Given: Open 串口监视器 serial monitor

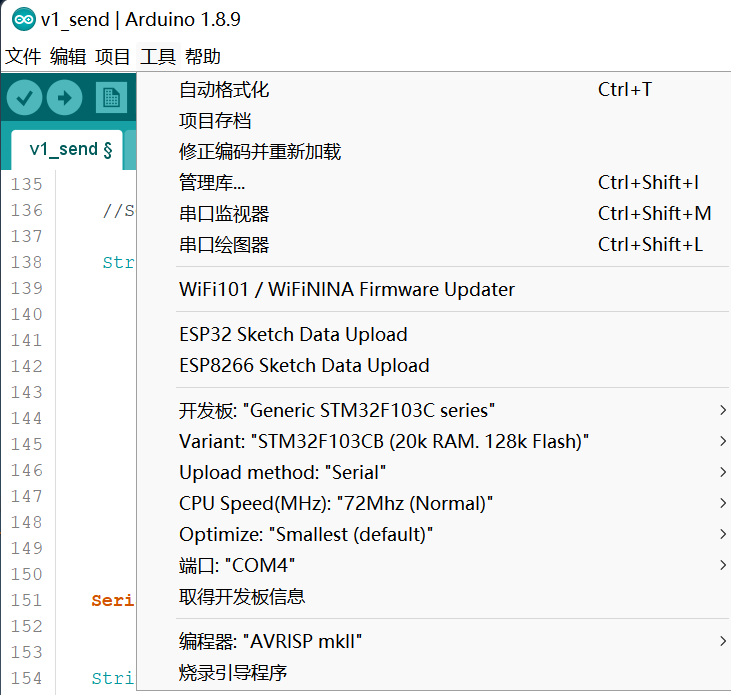Looking at the screenshot, I should [x=433, y=213].
